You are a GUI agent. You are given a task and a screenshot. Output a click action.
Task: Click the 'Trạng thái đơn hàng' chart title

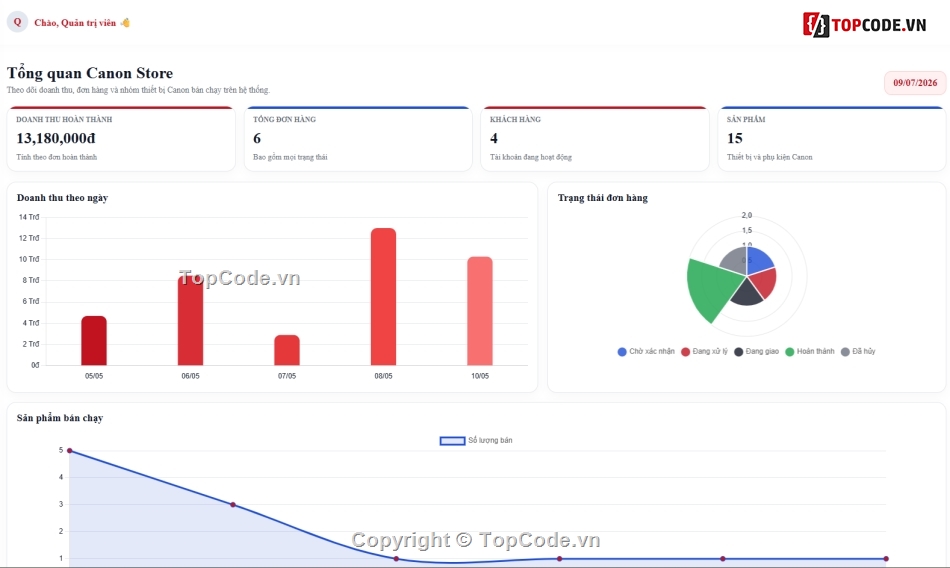(x=603, y=198)
